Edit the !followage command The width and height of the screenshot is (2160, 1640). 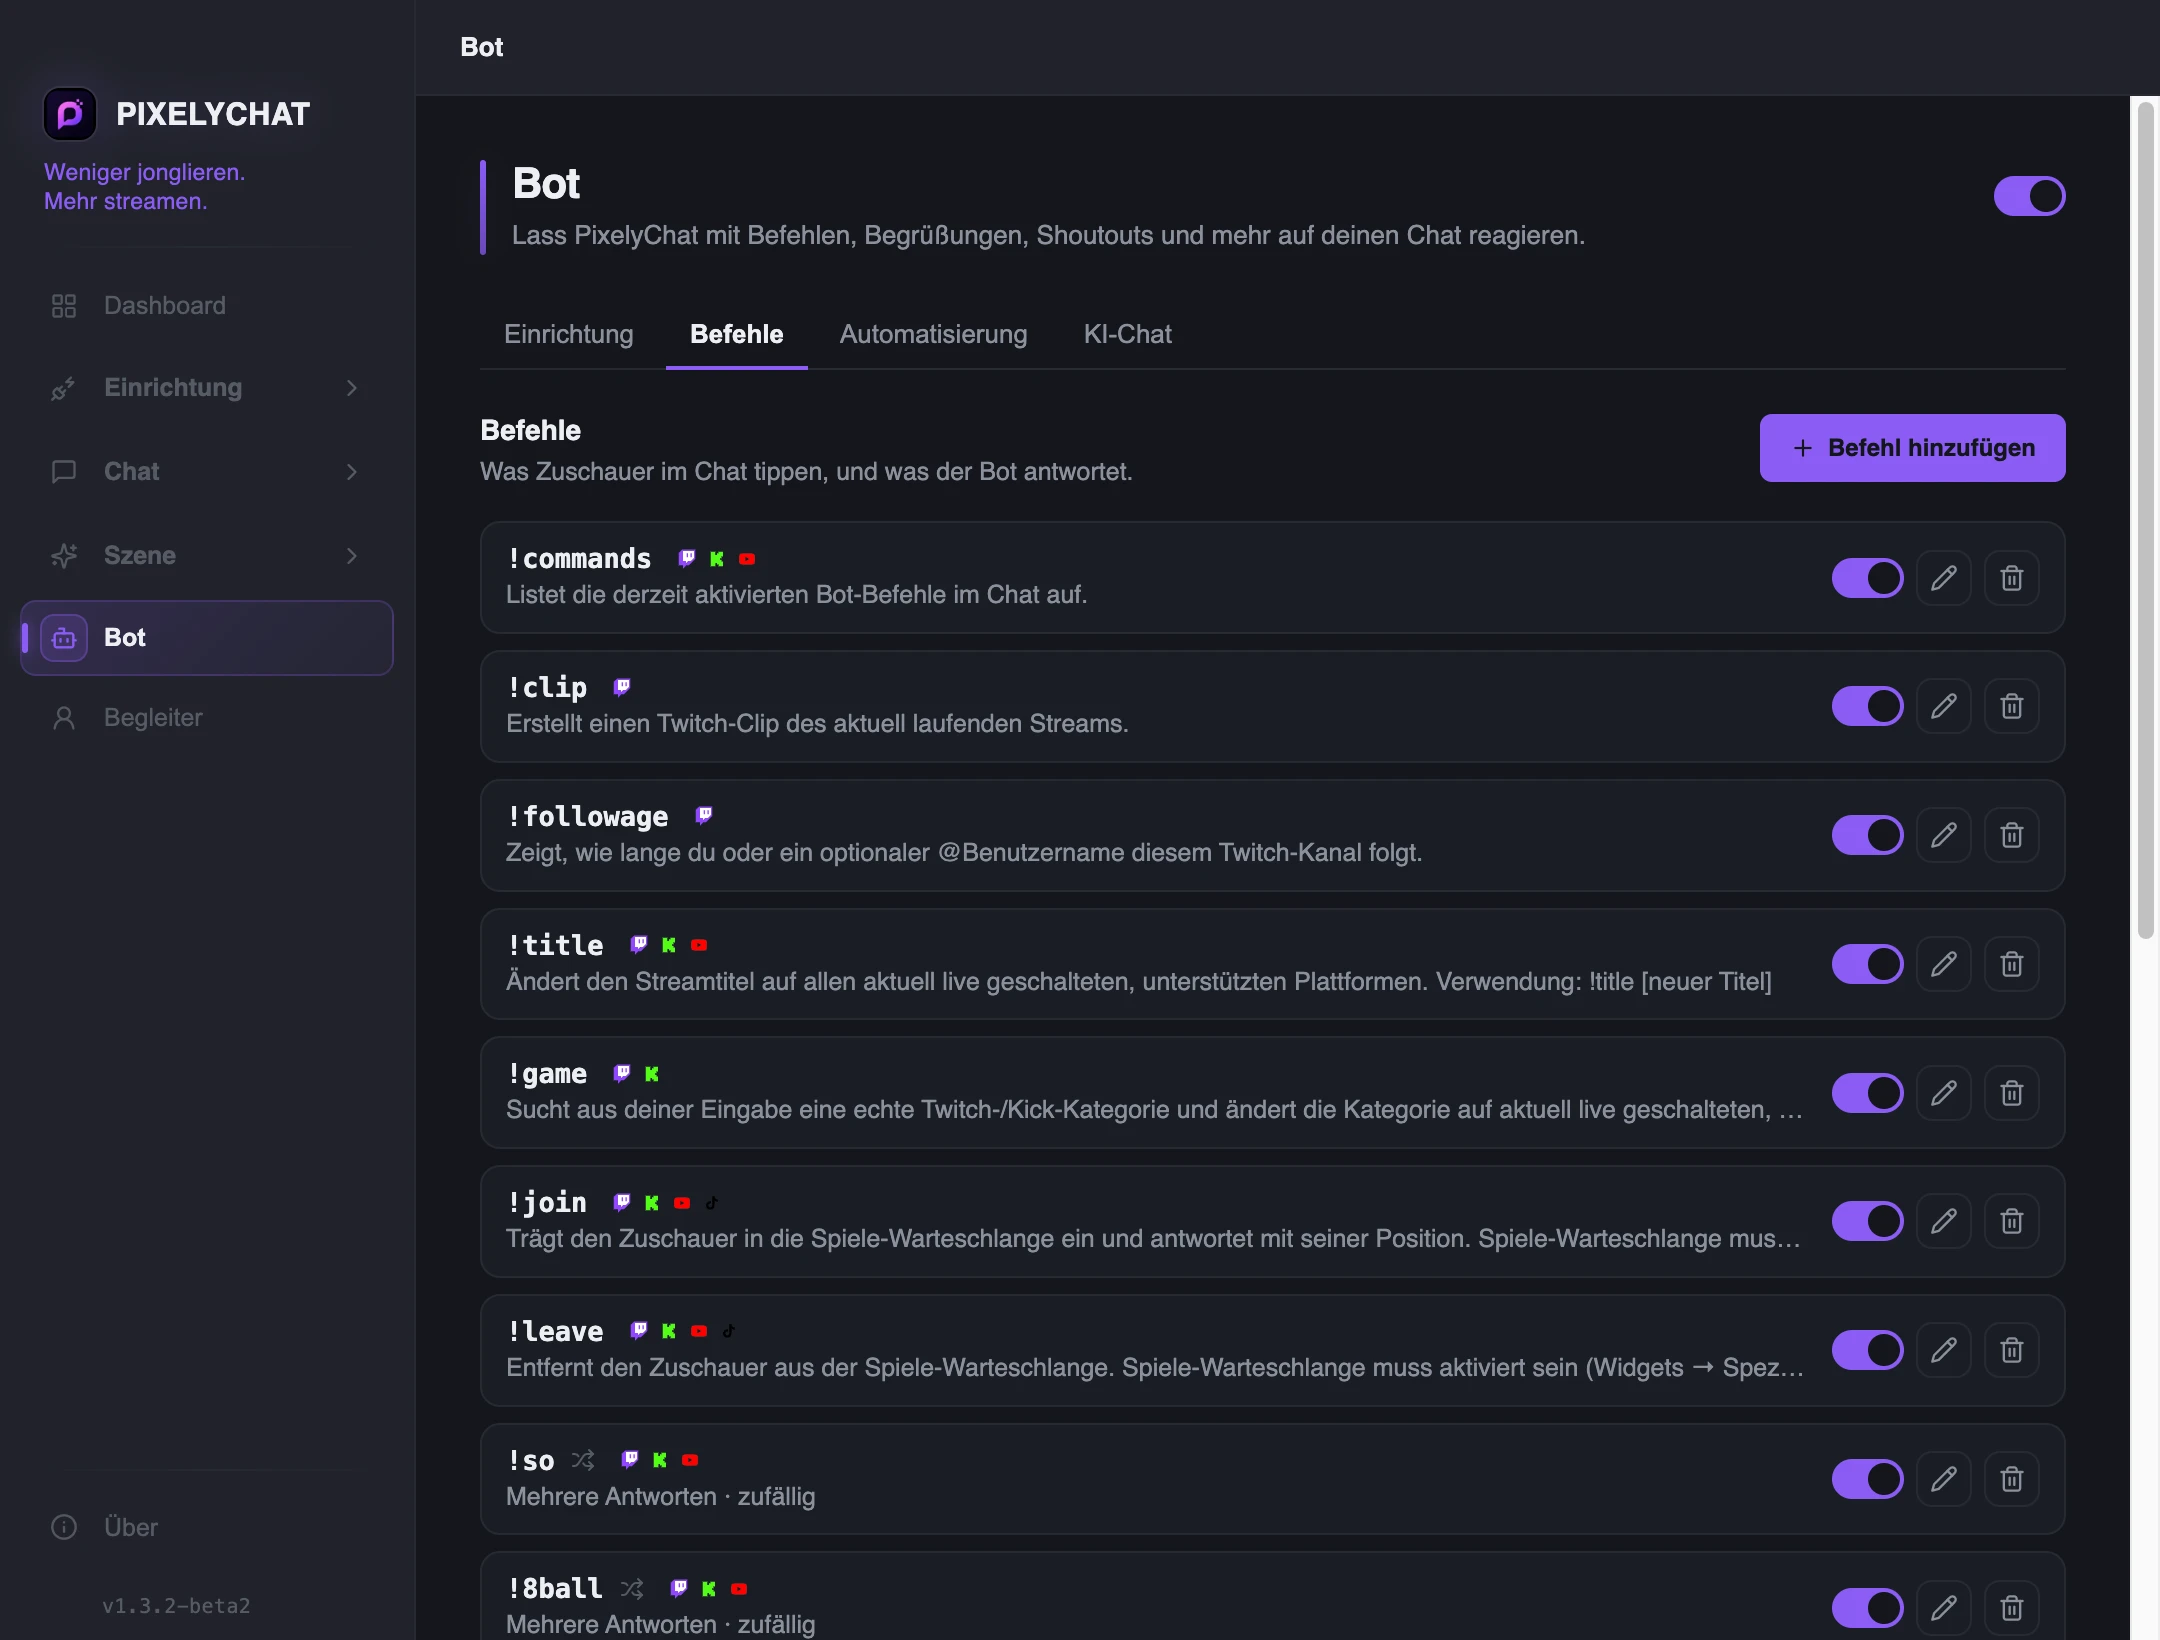(1943, 835)
